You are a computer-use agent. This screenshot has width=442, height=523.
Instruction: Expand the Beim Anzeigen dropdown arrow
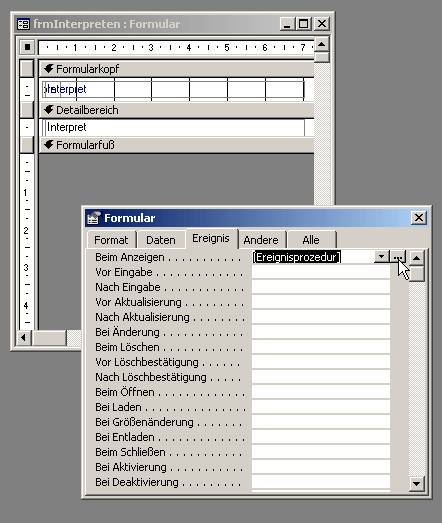pyautogui.click(x=382, y=257)
